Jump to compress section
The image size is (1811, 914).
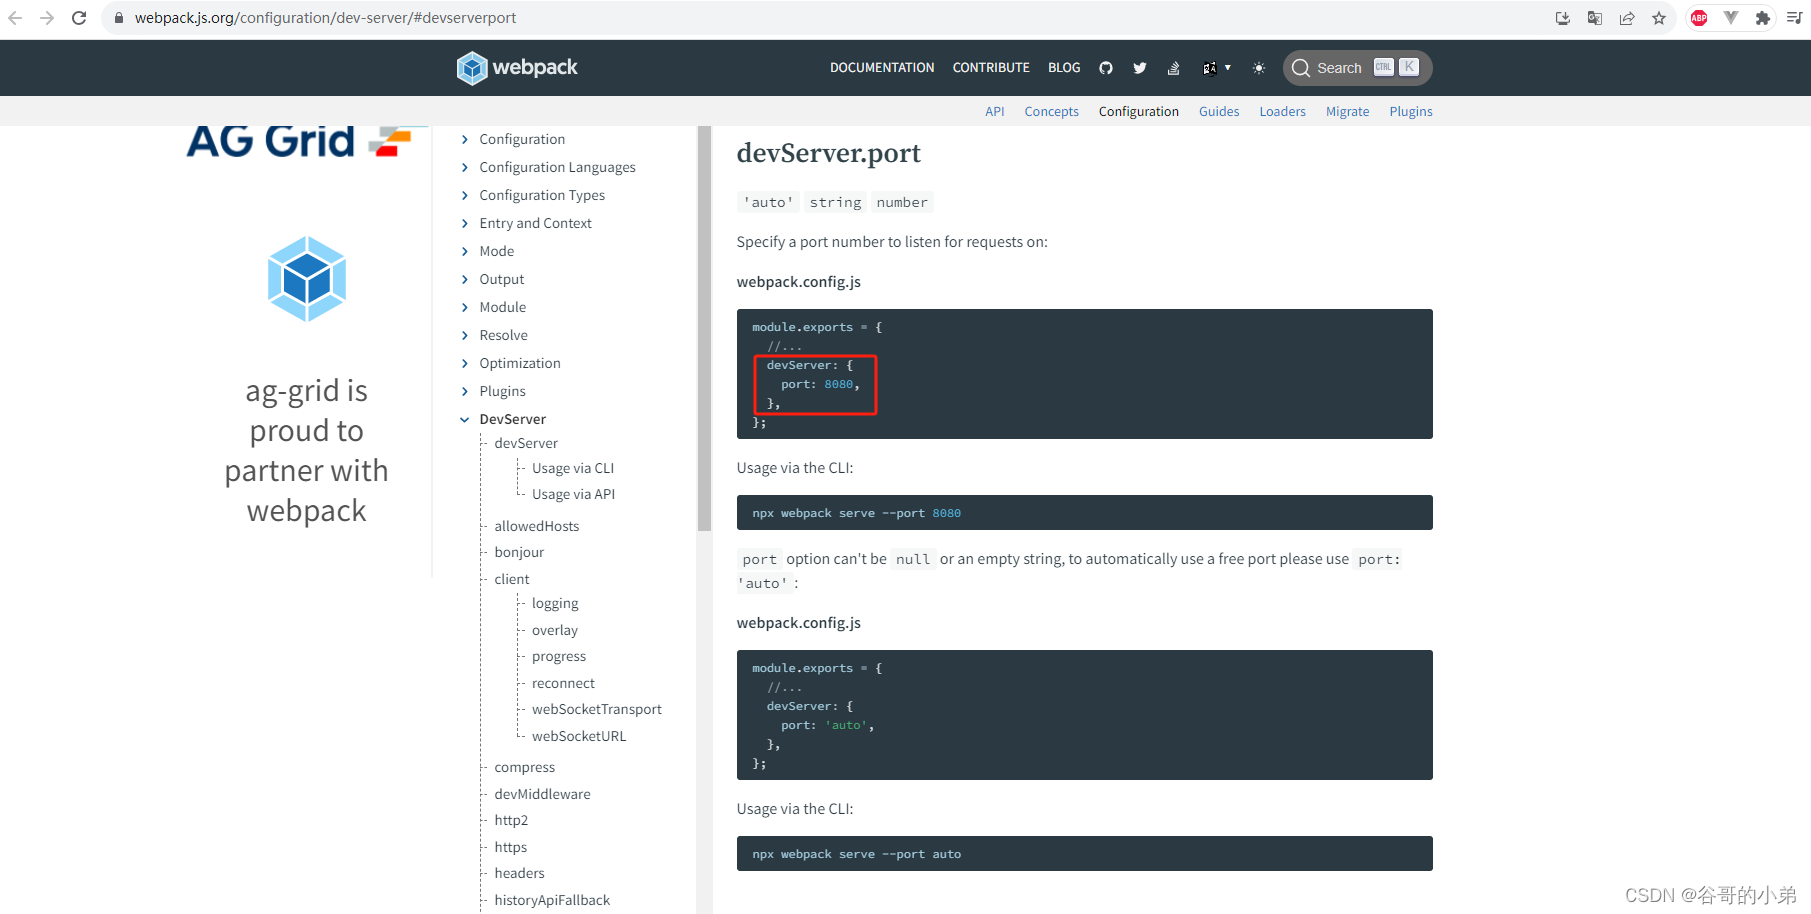pos(524,767)
